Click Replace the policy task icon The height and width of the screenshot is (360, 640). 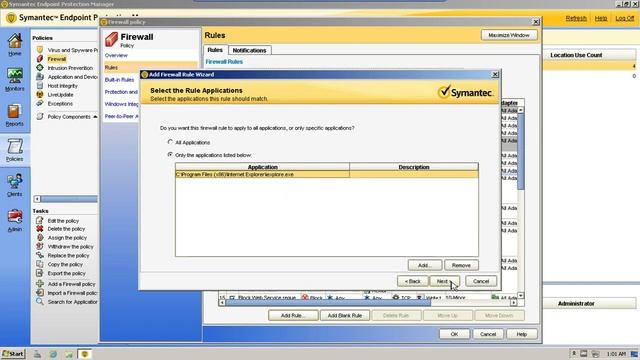pos(40,256)
